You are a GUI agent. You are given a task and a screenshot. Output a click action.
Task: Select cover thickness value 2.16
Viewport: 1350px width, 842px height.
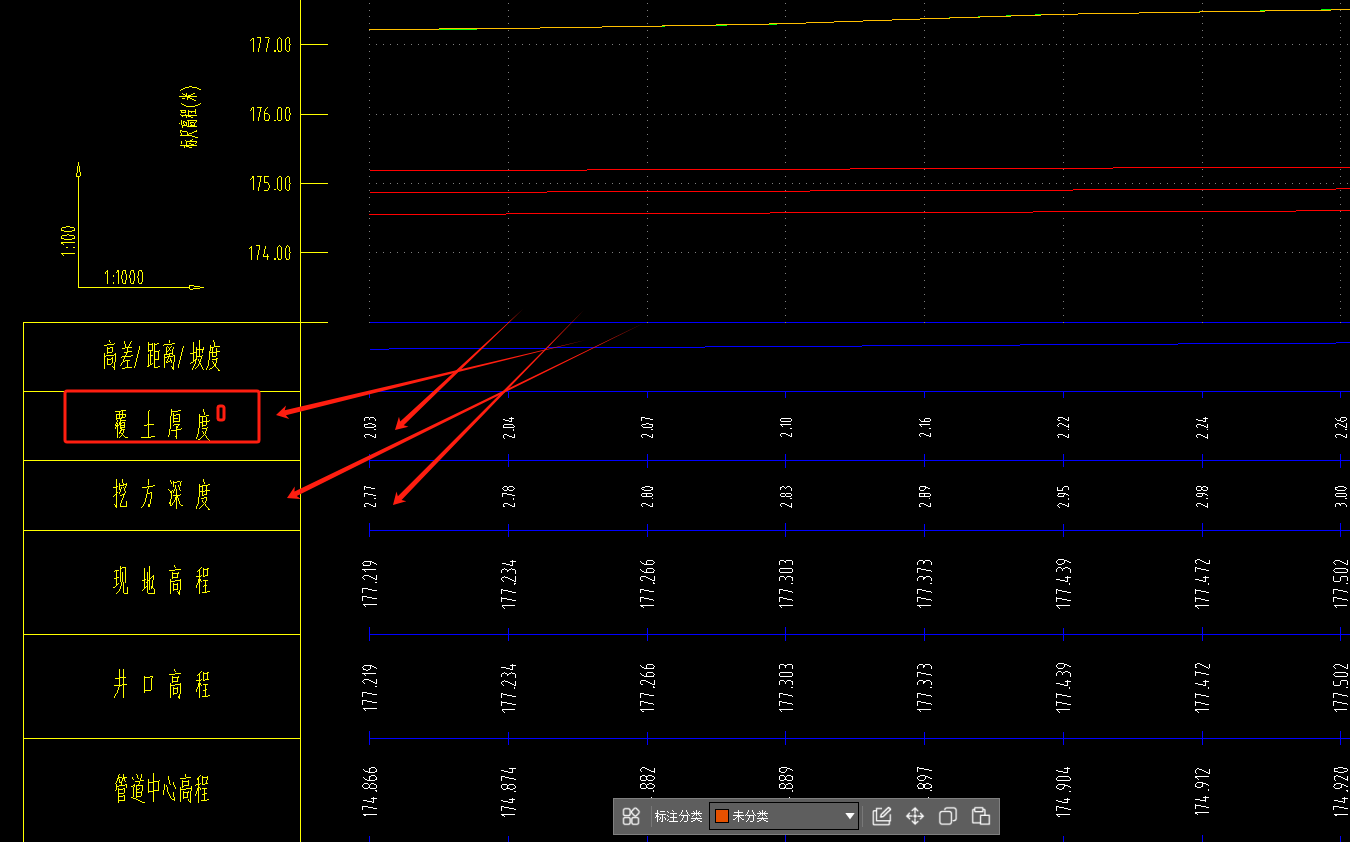pyautogui.click(x=925, y=427)
